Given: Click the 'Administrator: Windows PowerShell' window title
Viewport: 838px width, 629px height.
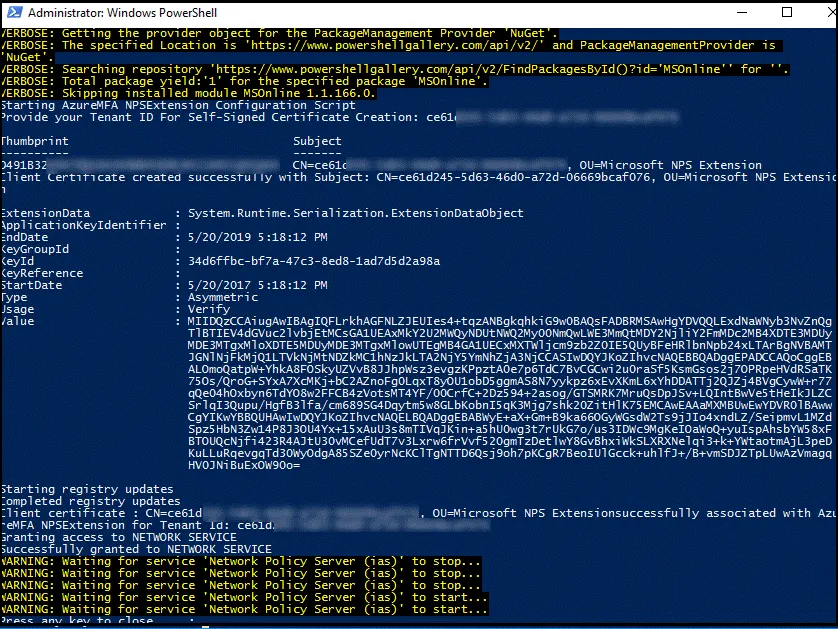Looking at the screenshot, I should (x=122, y=13).
